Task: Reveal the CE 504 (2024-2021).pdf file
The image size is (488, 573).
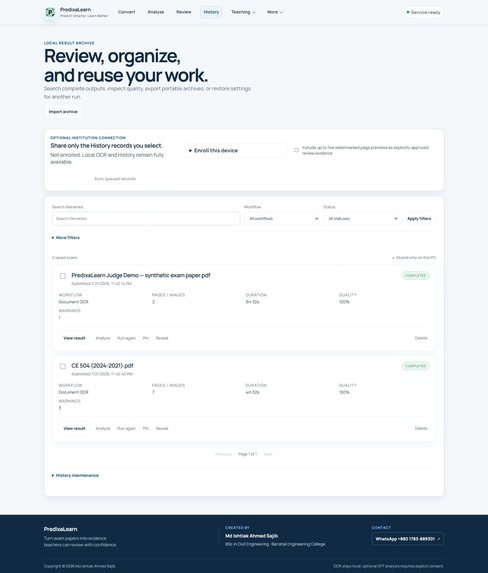Action: [162, 428]
